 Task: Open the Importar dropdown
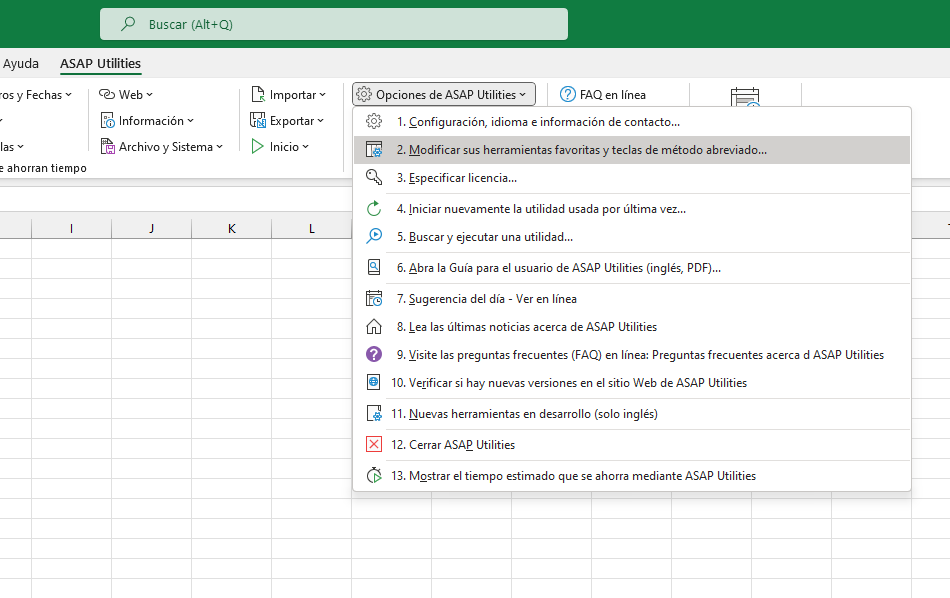click(x=322, y=95)
